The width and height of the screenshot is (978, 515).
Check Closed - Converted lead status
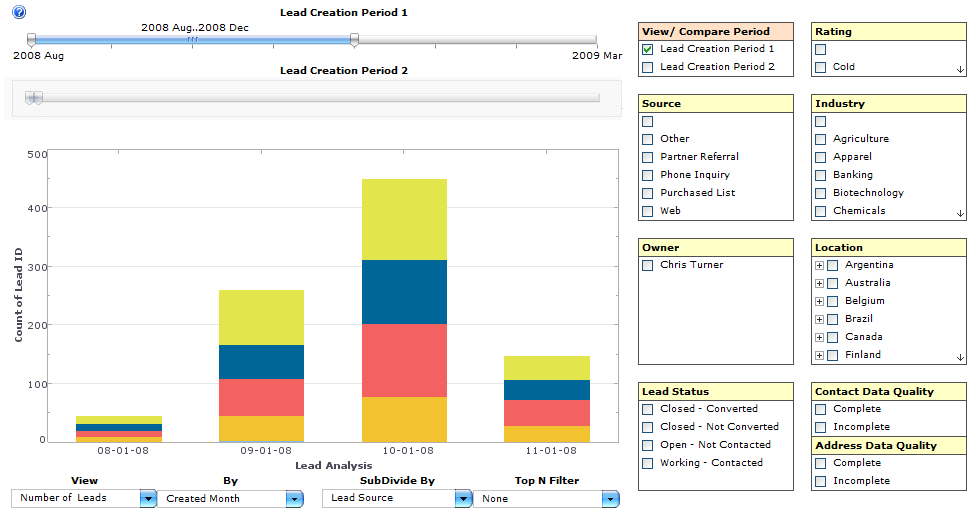tap(647, 409)
